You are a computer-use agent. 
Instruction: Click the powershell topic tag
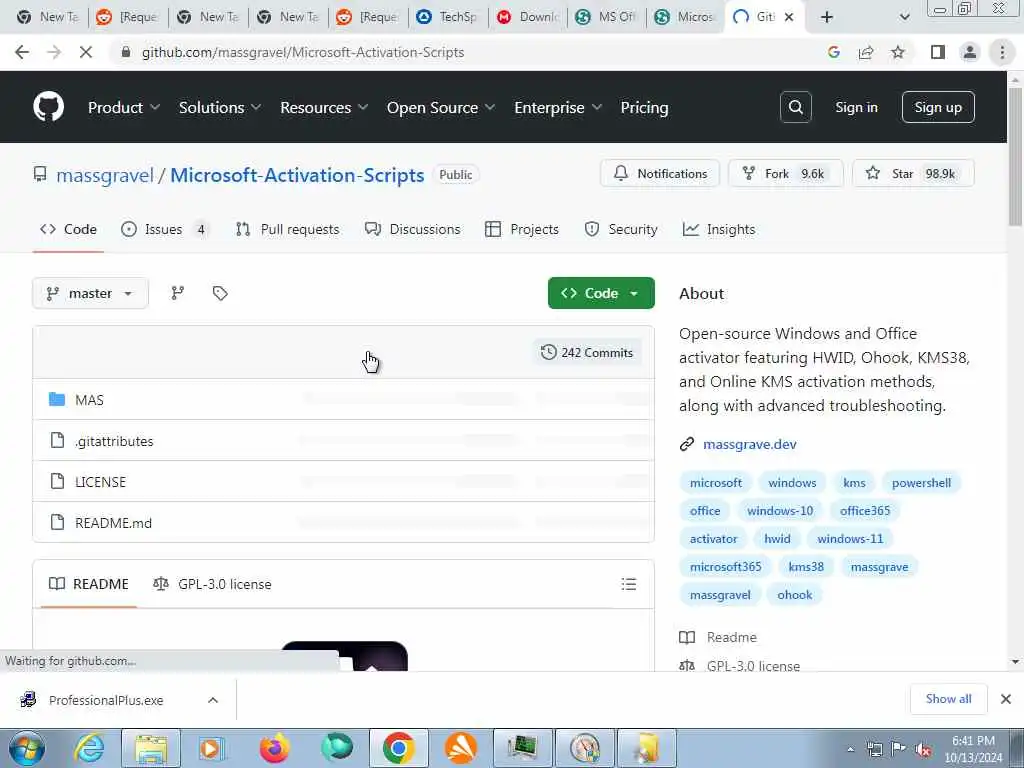(921, 483)
